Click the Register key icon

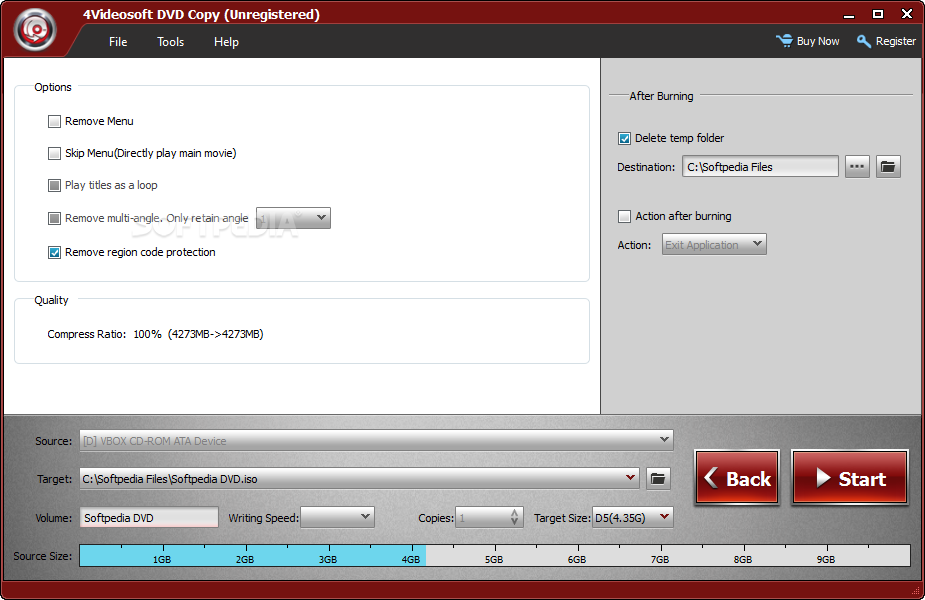[x=864, y=41]
